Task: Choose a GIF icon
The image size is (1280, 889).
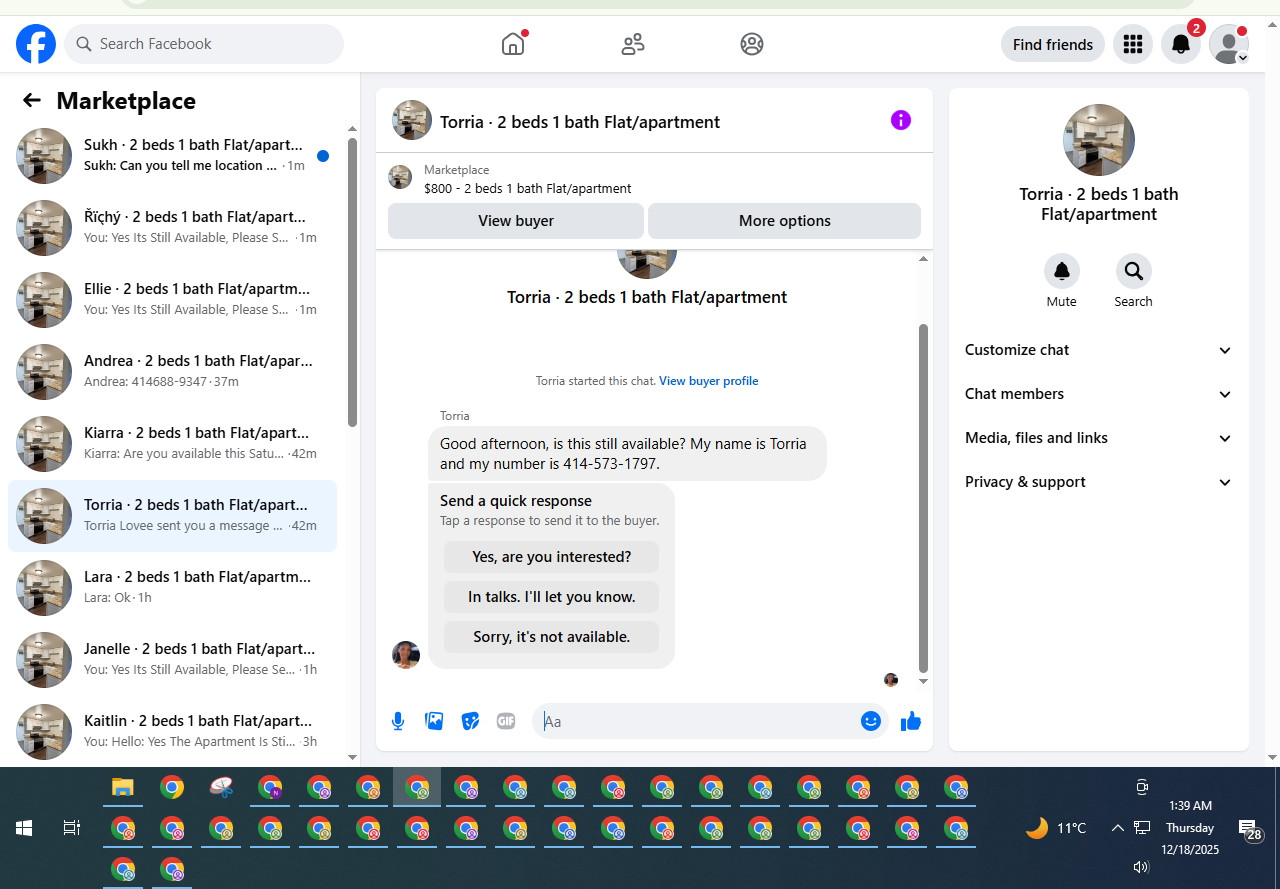Action: 506,721
